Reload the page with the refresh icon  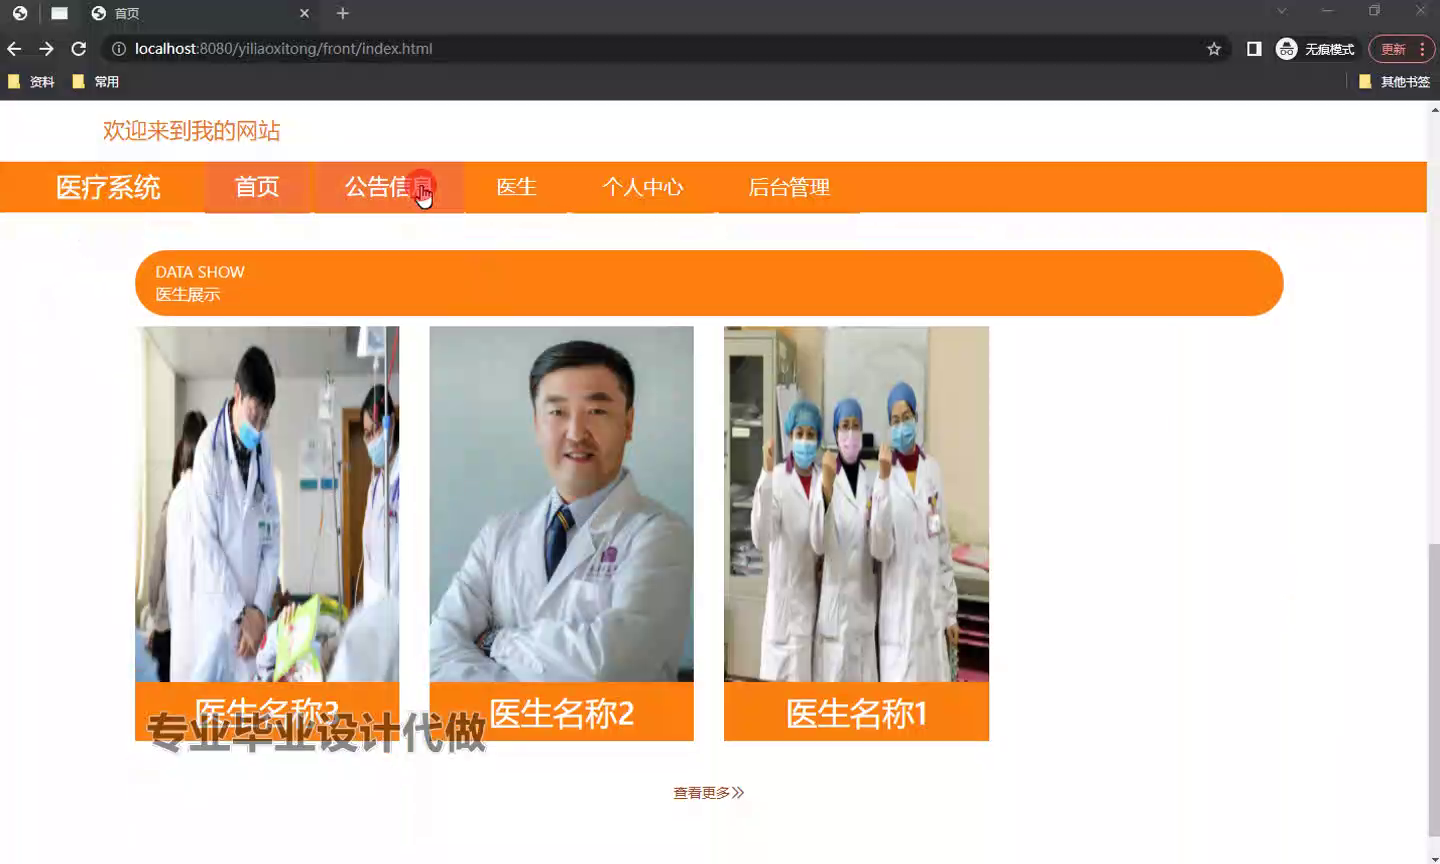click(79, 49)
